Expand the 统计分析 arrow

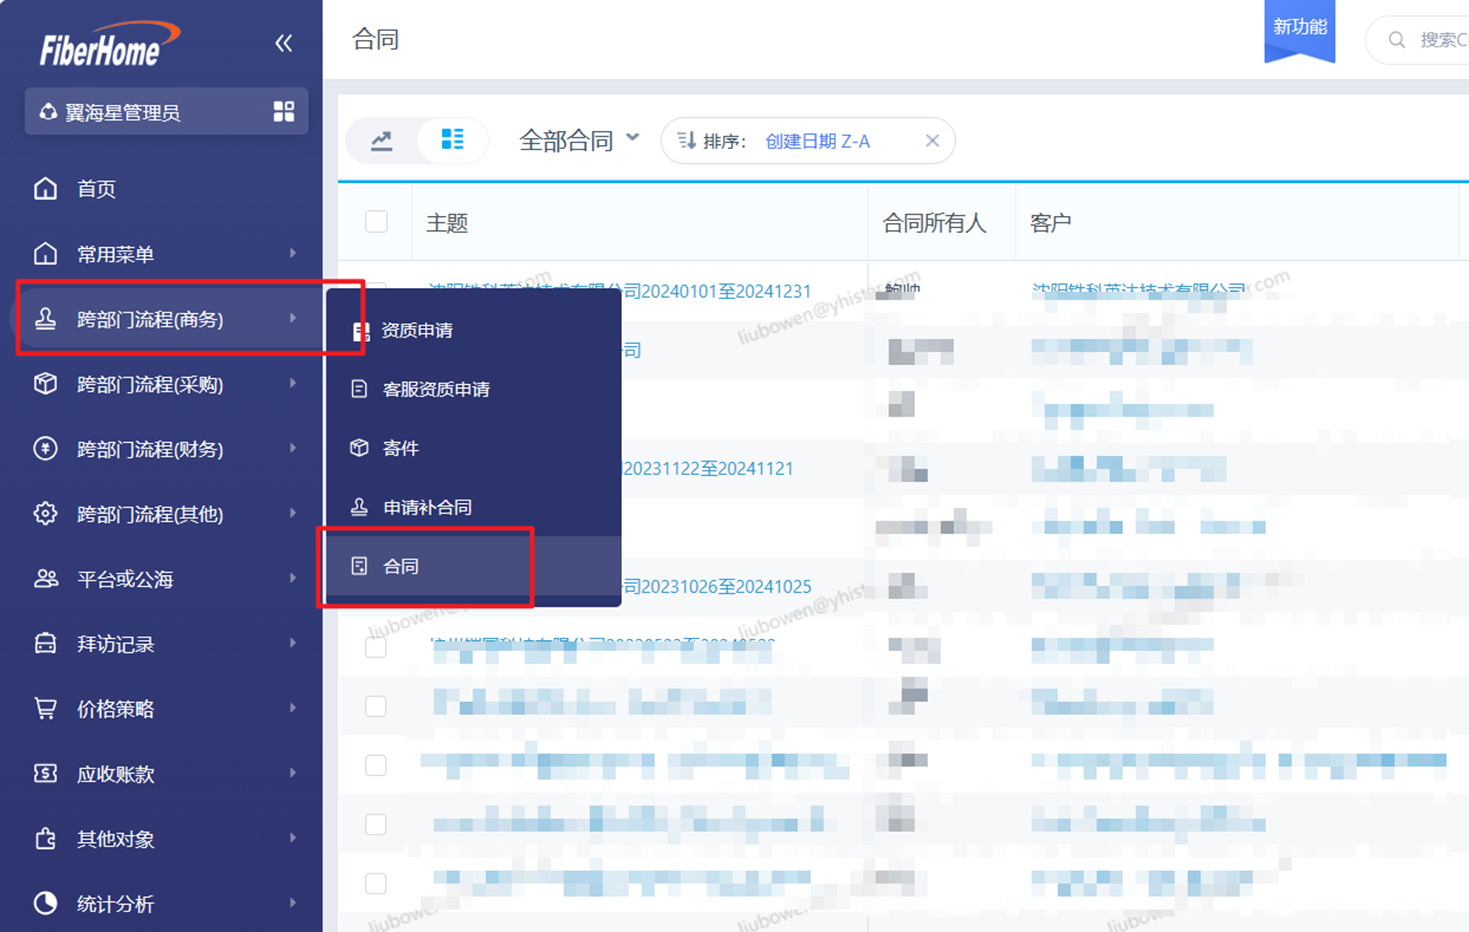pyautogui.click(x=293, y=903)
